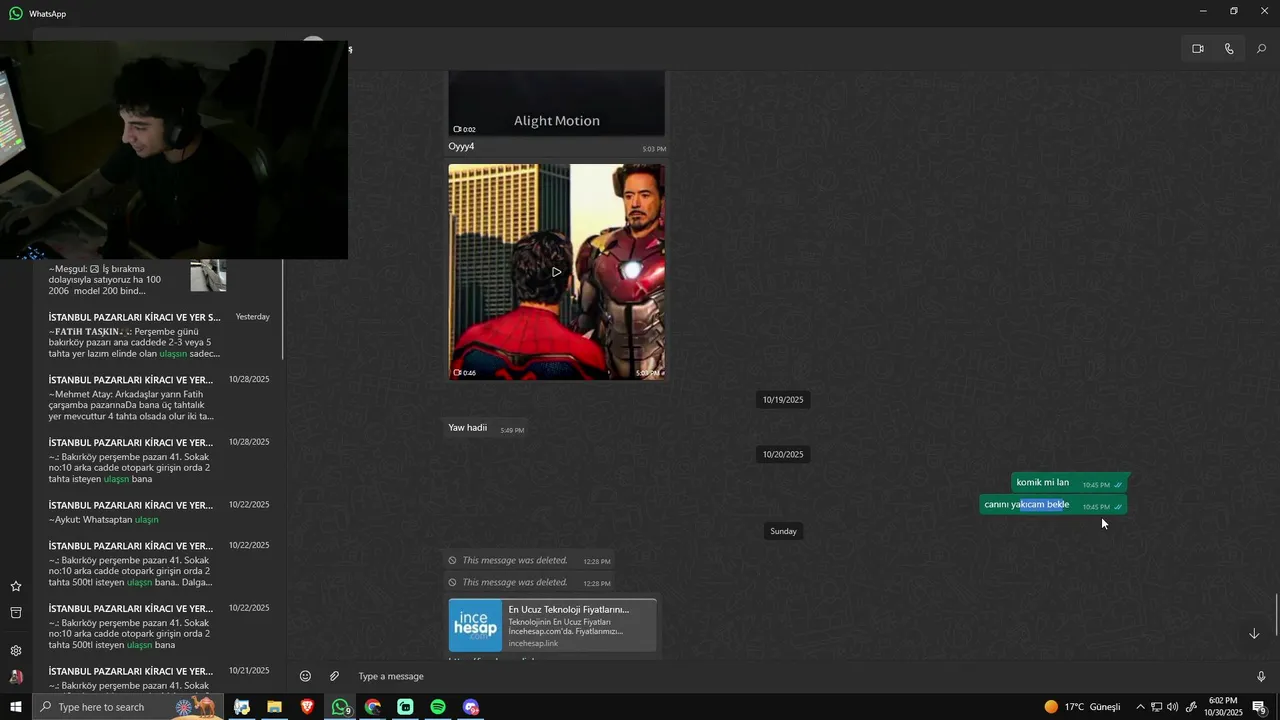
Task: Click the microphone voice message icon
Action: (x=1261, y=677)
